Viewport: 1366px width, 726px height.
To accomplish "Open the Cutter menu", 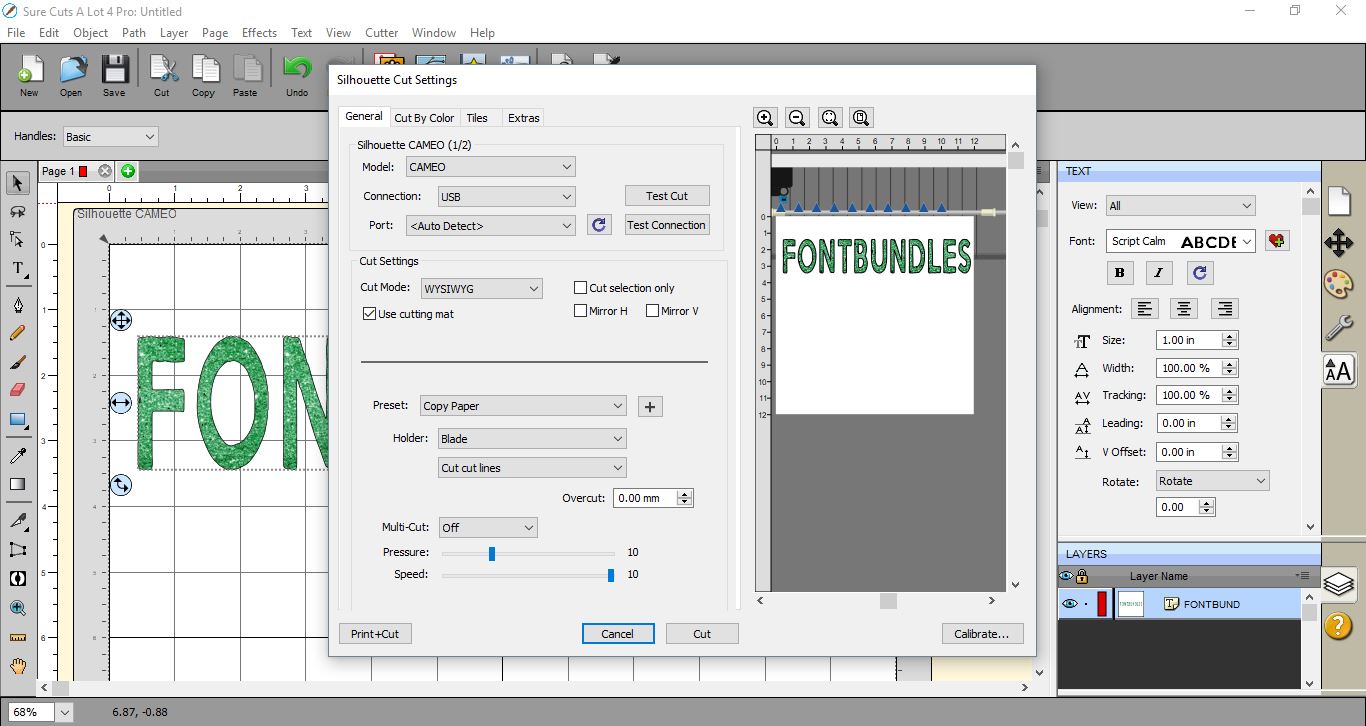I will pos(381,33).
